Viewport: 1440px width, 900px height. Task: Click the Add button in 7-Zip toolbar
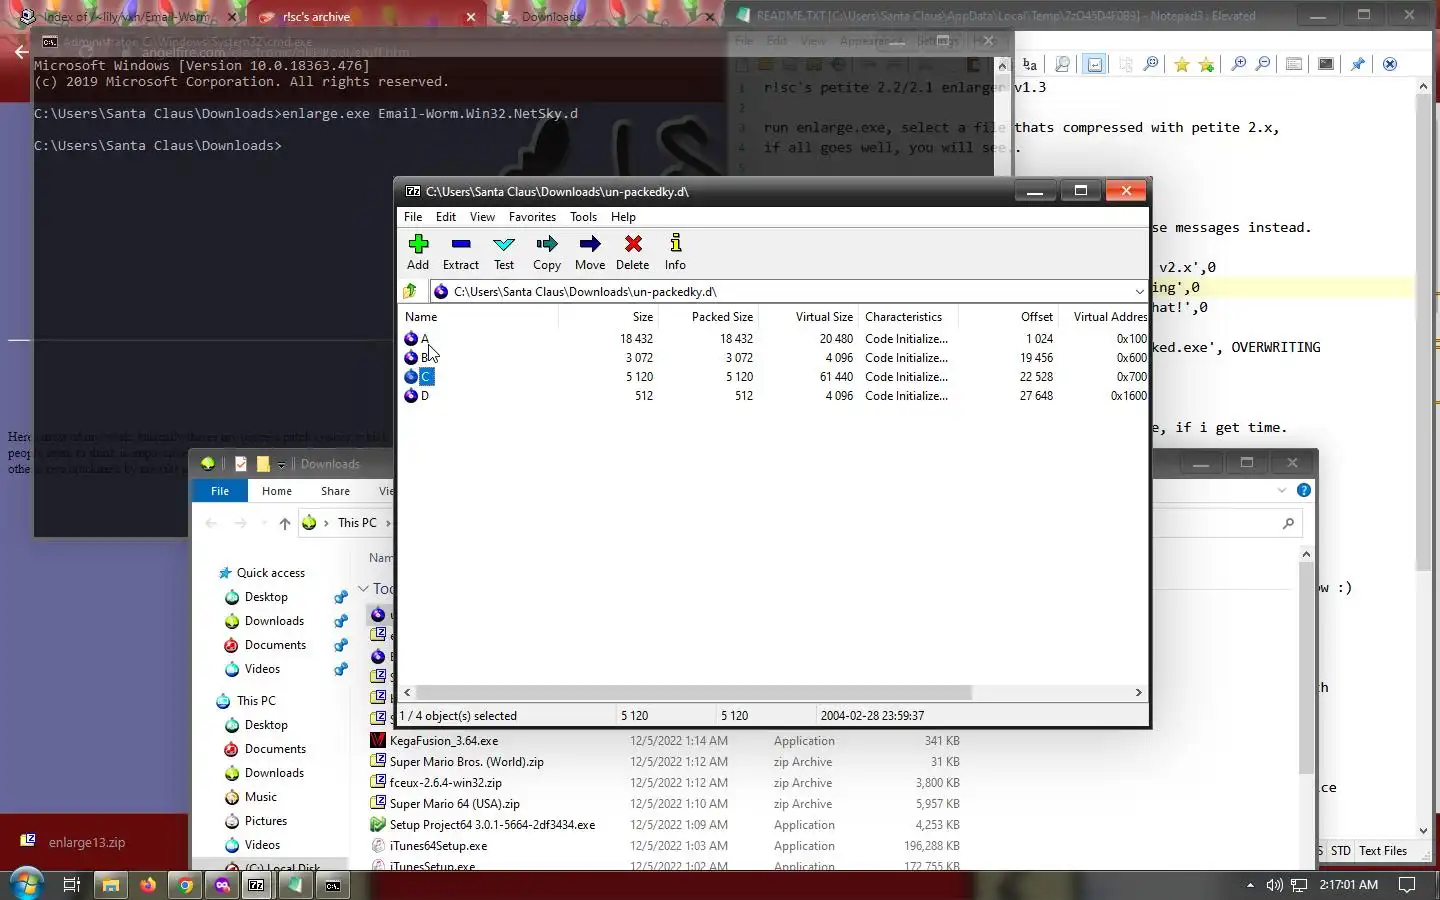coord(418,252)
